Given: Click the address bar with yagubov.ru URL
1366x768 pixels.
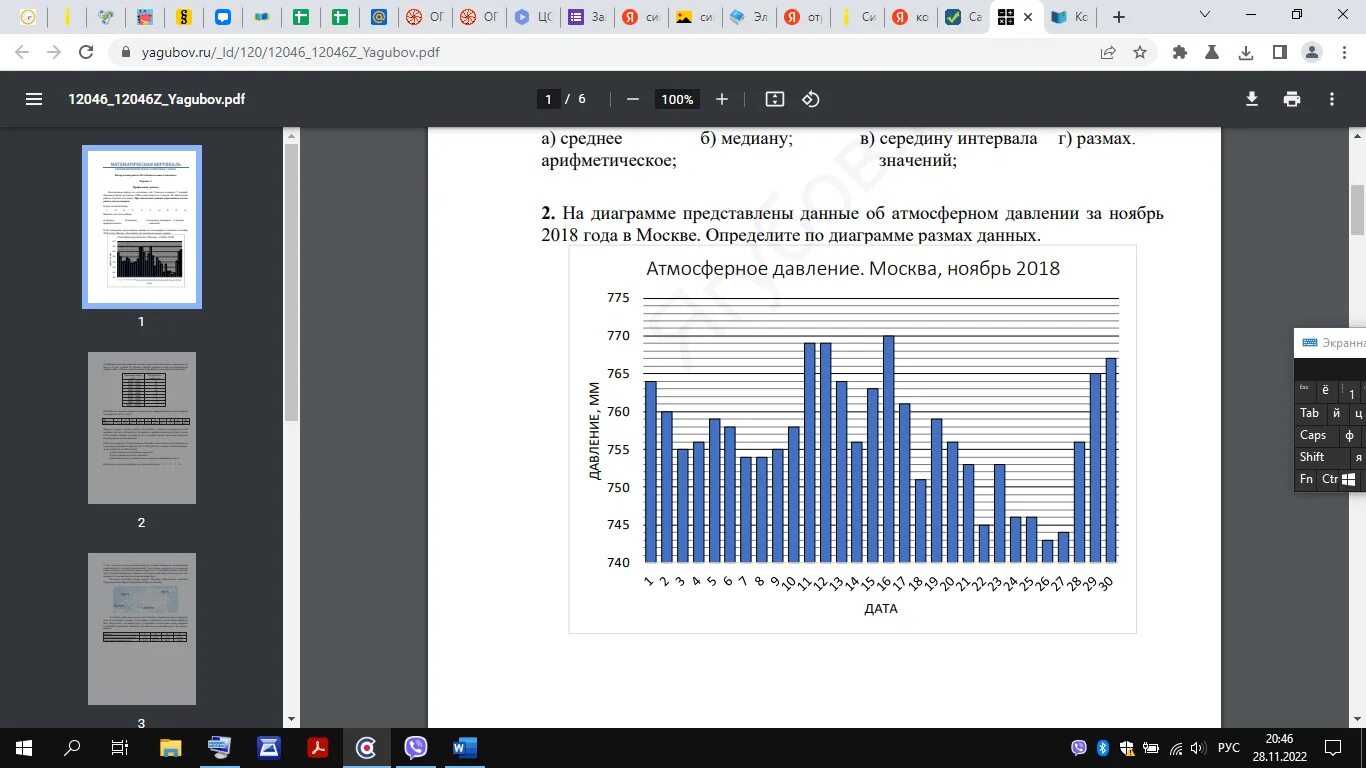Looking at the screenshot, I should click(600, 52).
